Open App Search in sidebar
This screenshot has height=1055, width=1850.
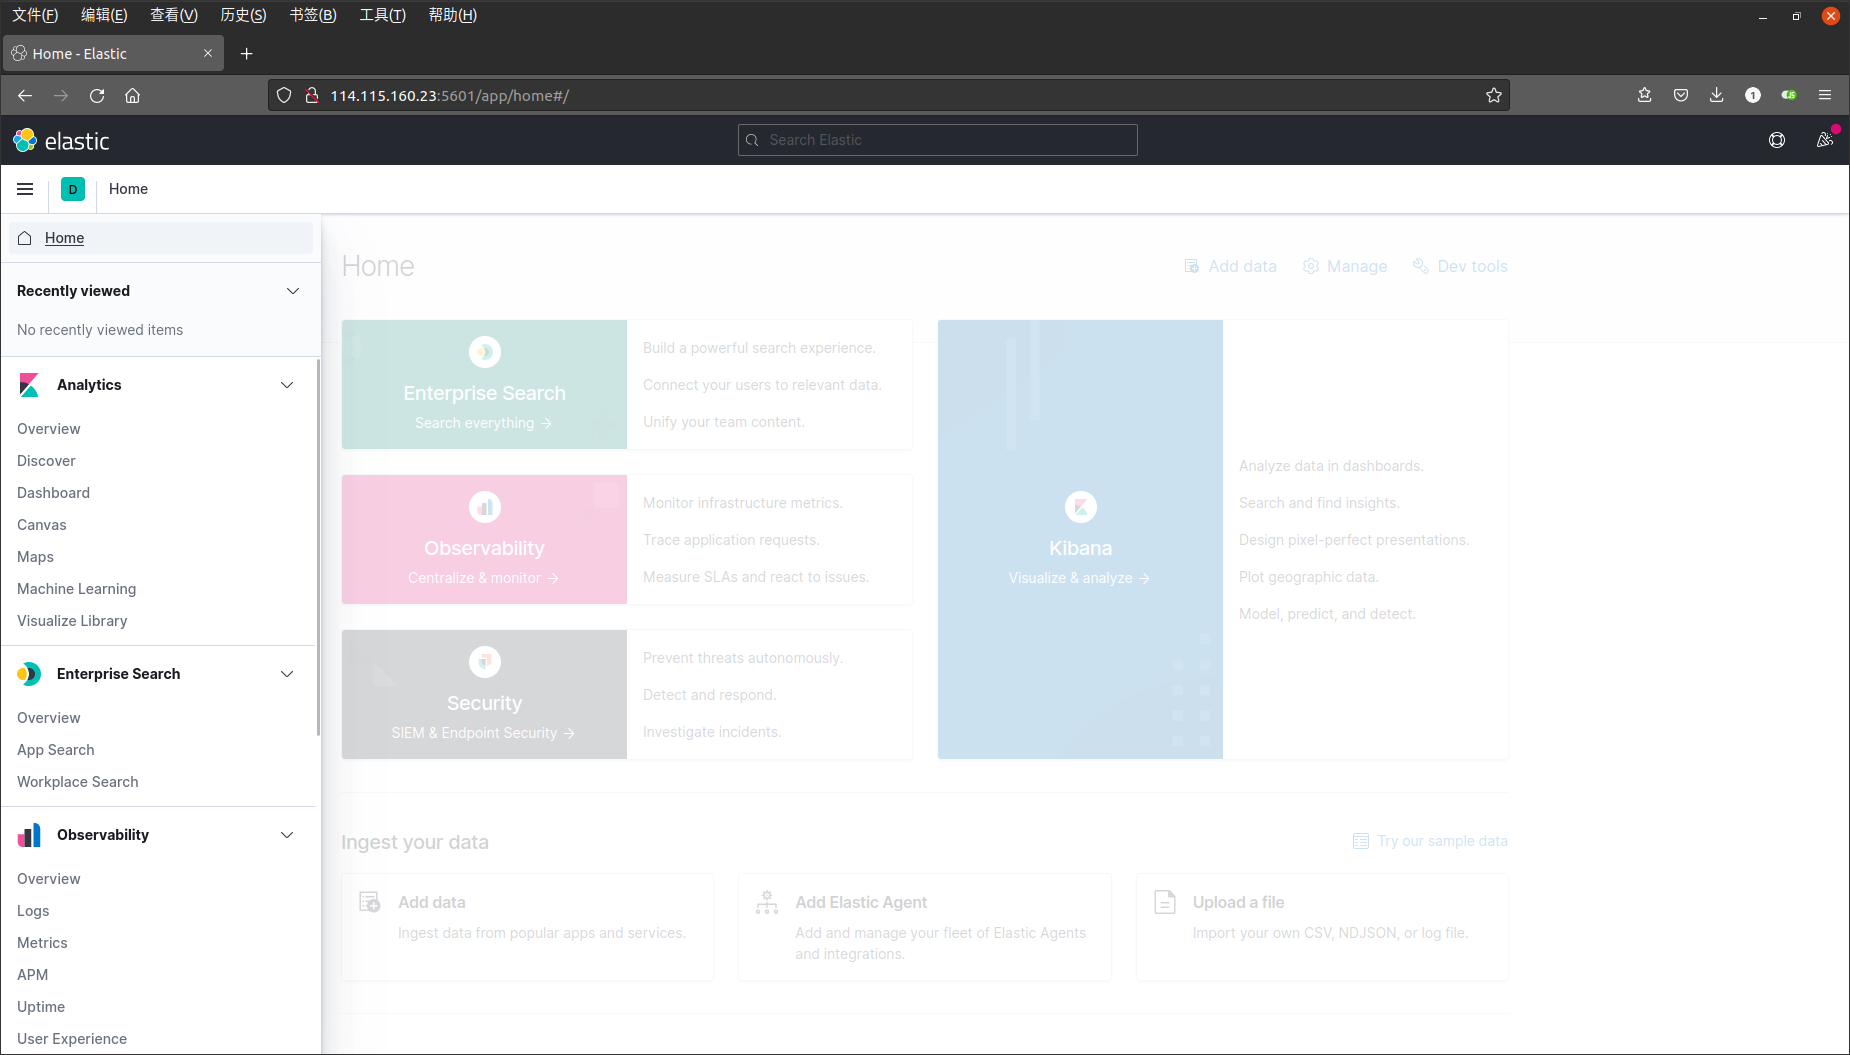[56, 750]
